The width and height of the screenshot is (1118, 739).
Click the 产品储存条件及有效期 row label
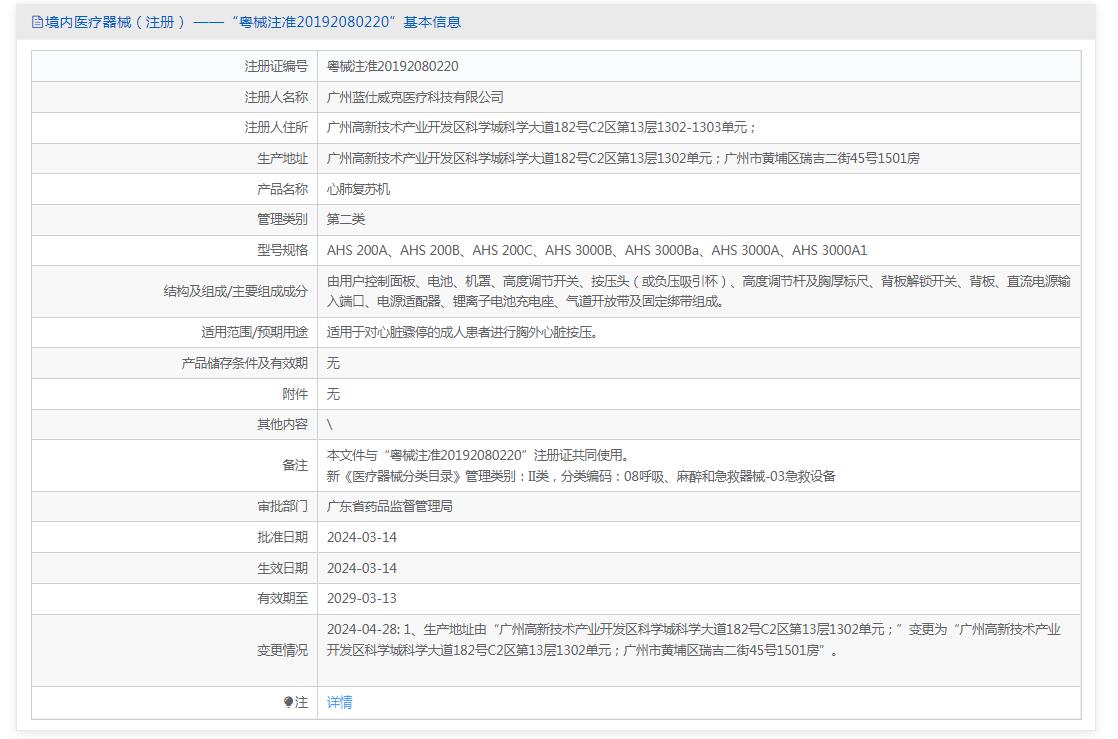(x=245, y=364)
